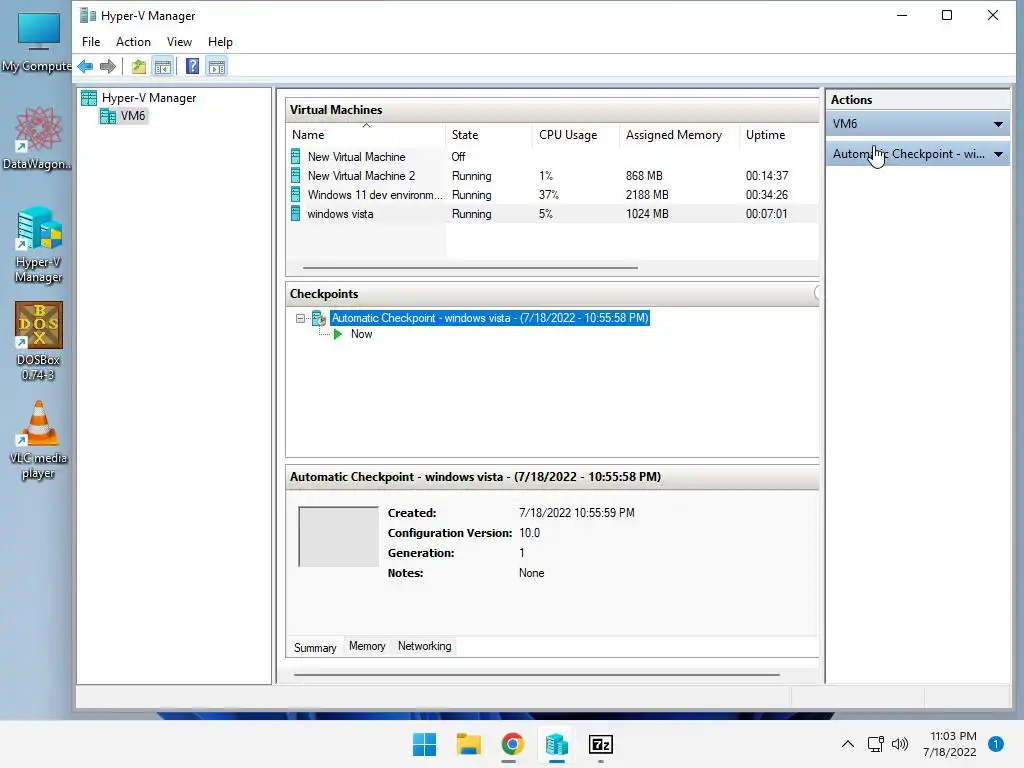Click the details pane bottom horizontal scrollbar
Image resolution: width=1024 pixels, height=768 pixels.
pyautogui.click(x=537, y=674)
